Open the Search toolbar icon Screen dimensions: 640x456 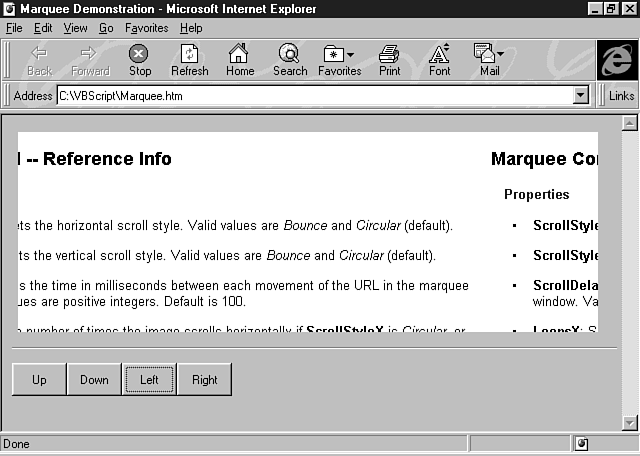point(290,54)
